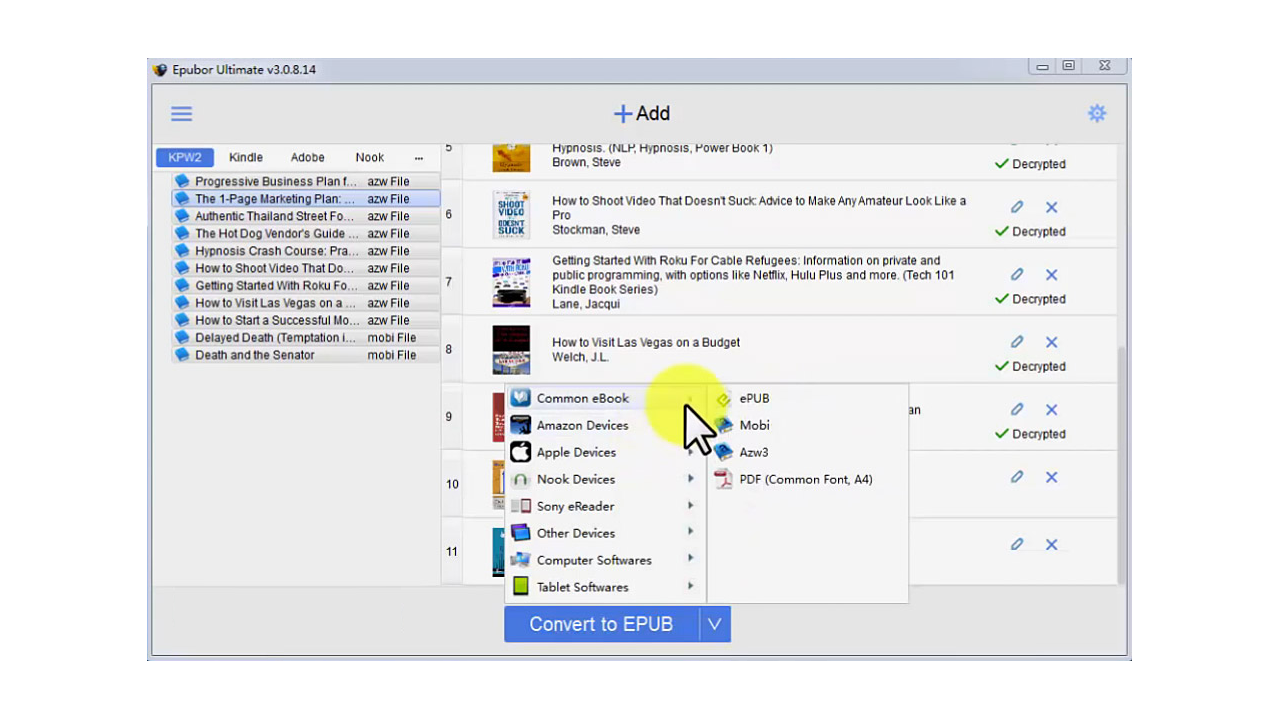Image resolution: width=1280 pixels, height=720 pixels.
Task: Select Death and the Senator mobi file
Action: (306, 355)
